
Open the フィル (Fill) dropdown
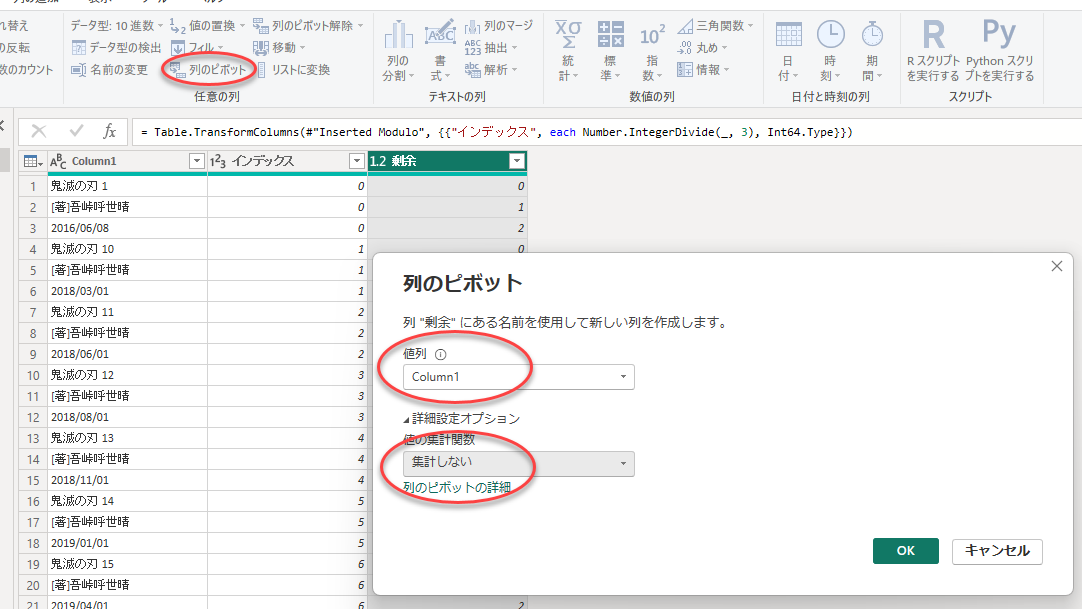pos(197,48)
